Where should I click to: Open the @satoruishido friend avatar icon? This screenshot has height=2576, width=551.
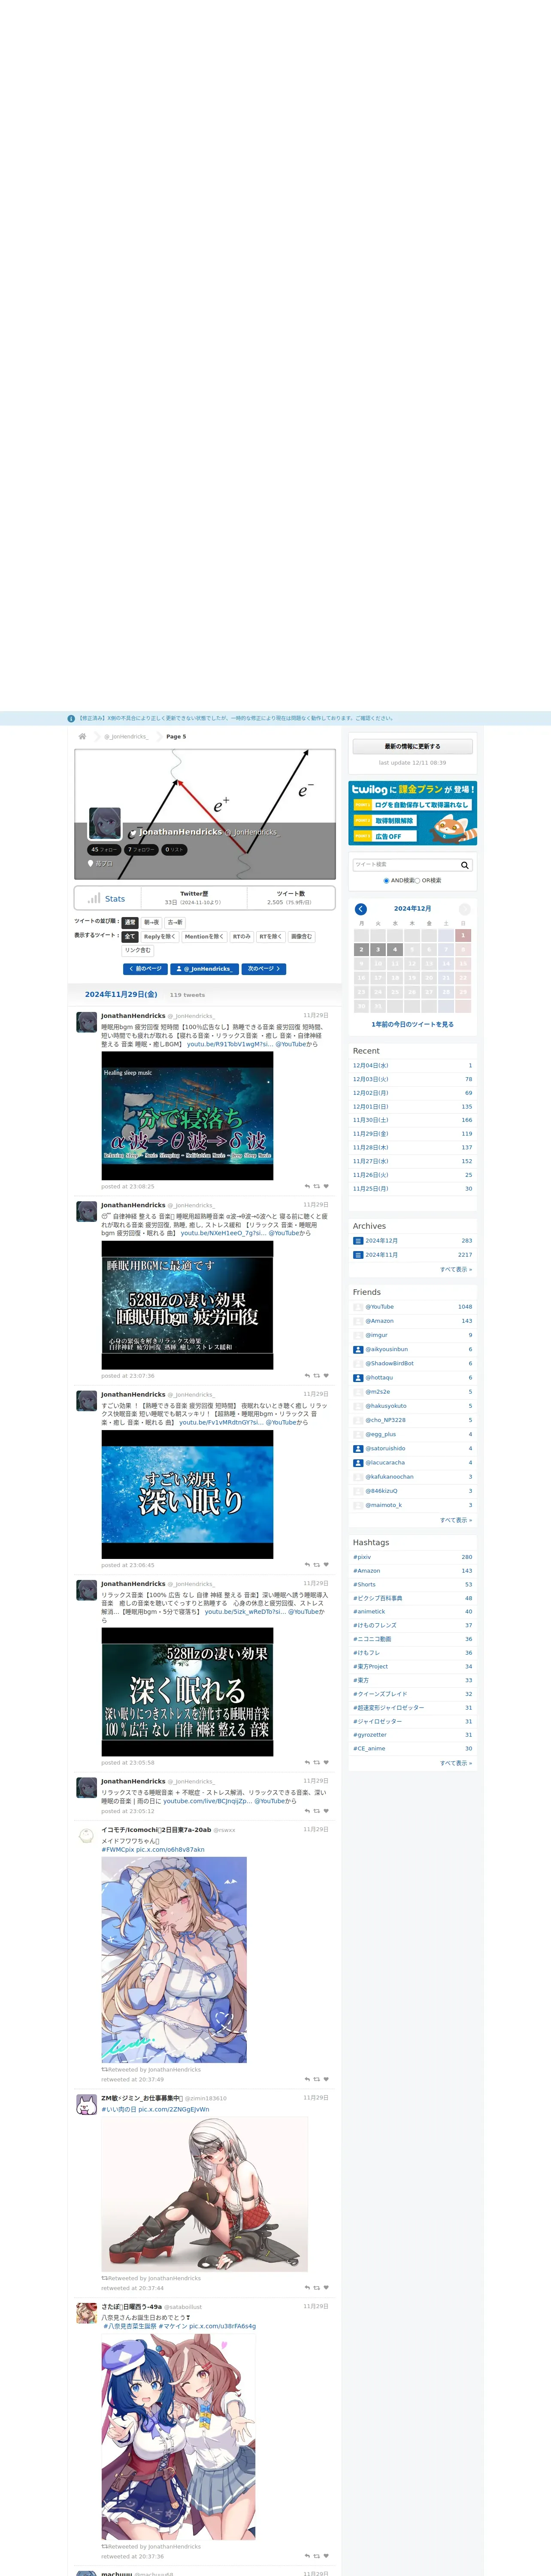pyautogui.click(x=358, y=1448)
